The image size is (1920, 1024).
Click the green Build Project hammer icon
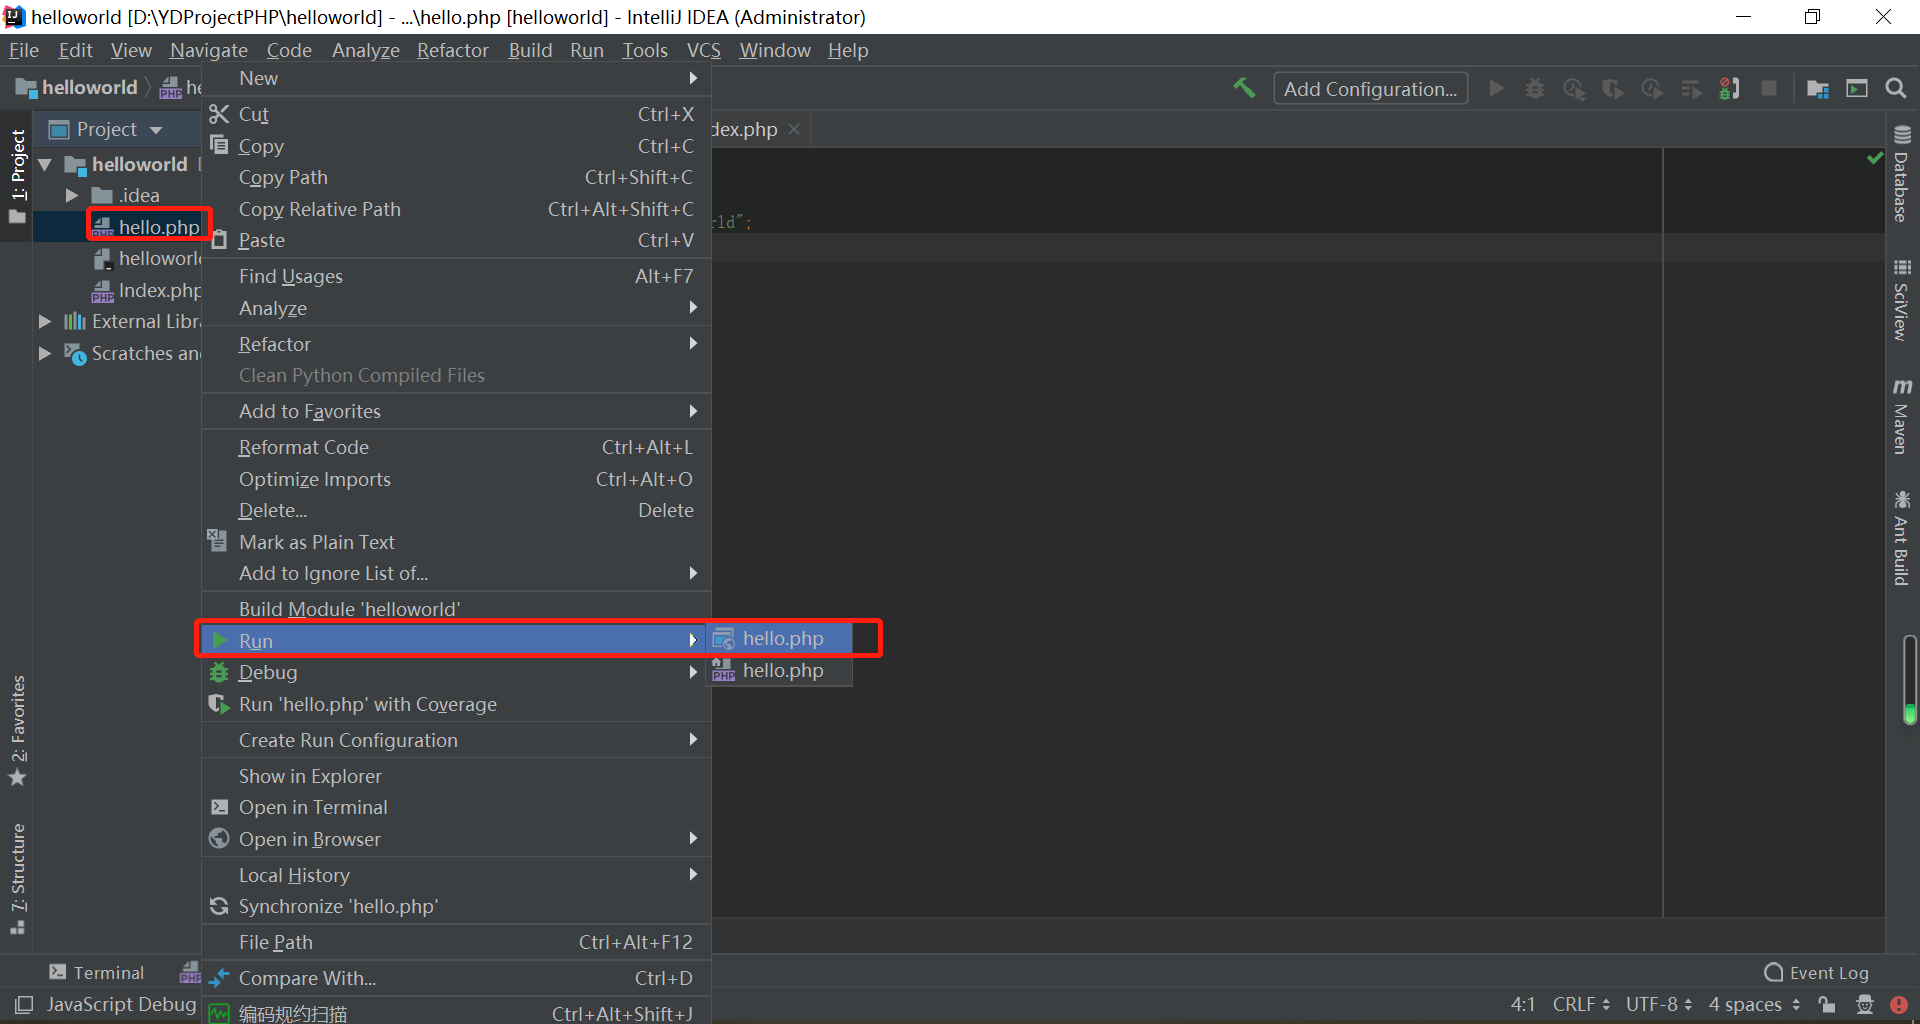coord(1244,88)
